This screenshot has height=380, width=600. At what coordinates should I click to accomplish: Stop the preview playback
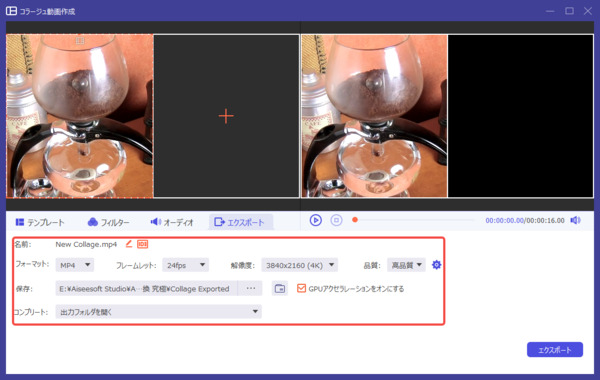point(336,220)
